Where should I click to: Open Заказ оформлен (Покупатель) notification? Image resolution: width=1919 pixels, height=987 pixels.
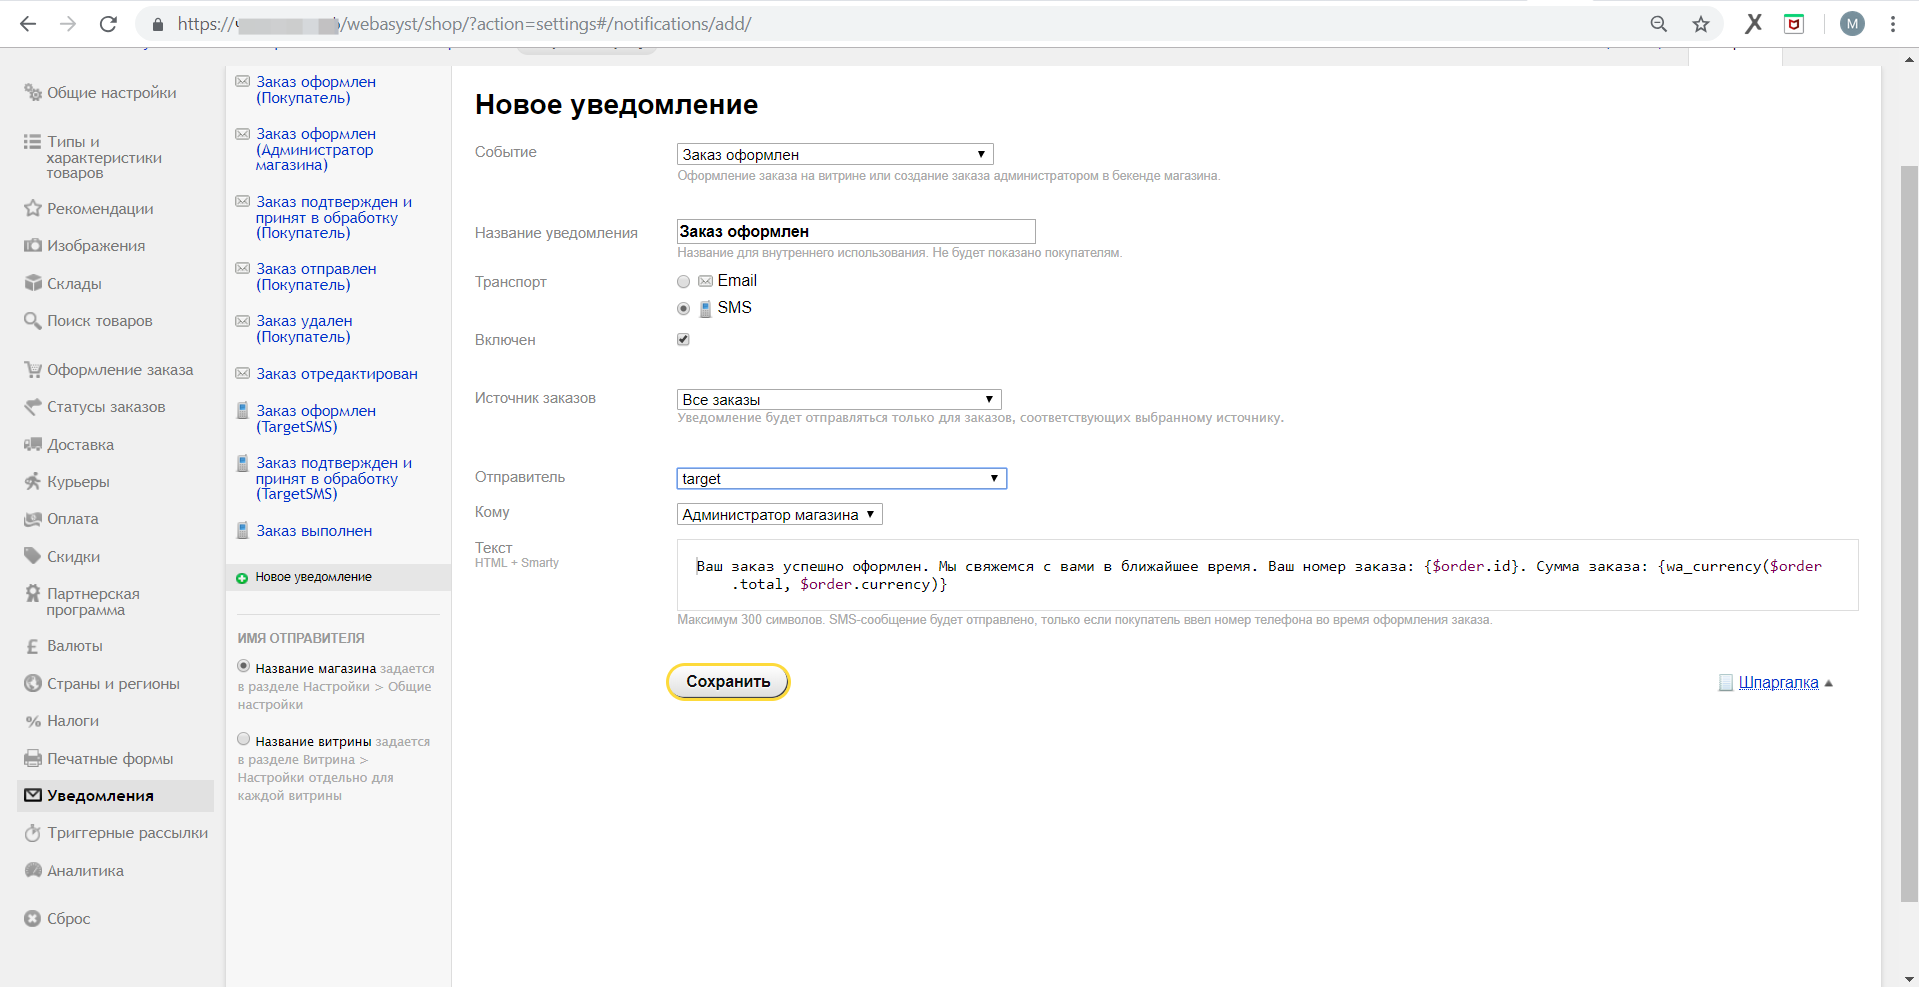tap(316, 90)
